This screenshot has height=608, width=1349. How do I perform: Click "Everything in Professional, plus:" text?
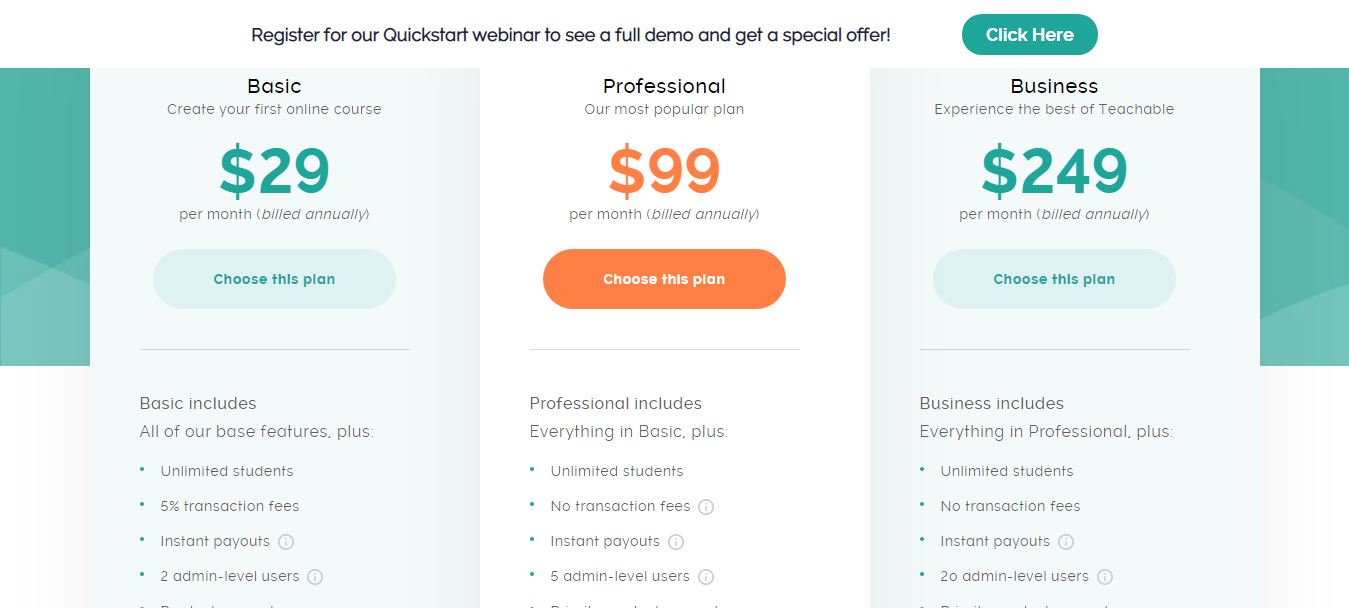tap(1046, 432)
